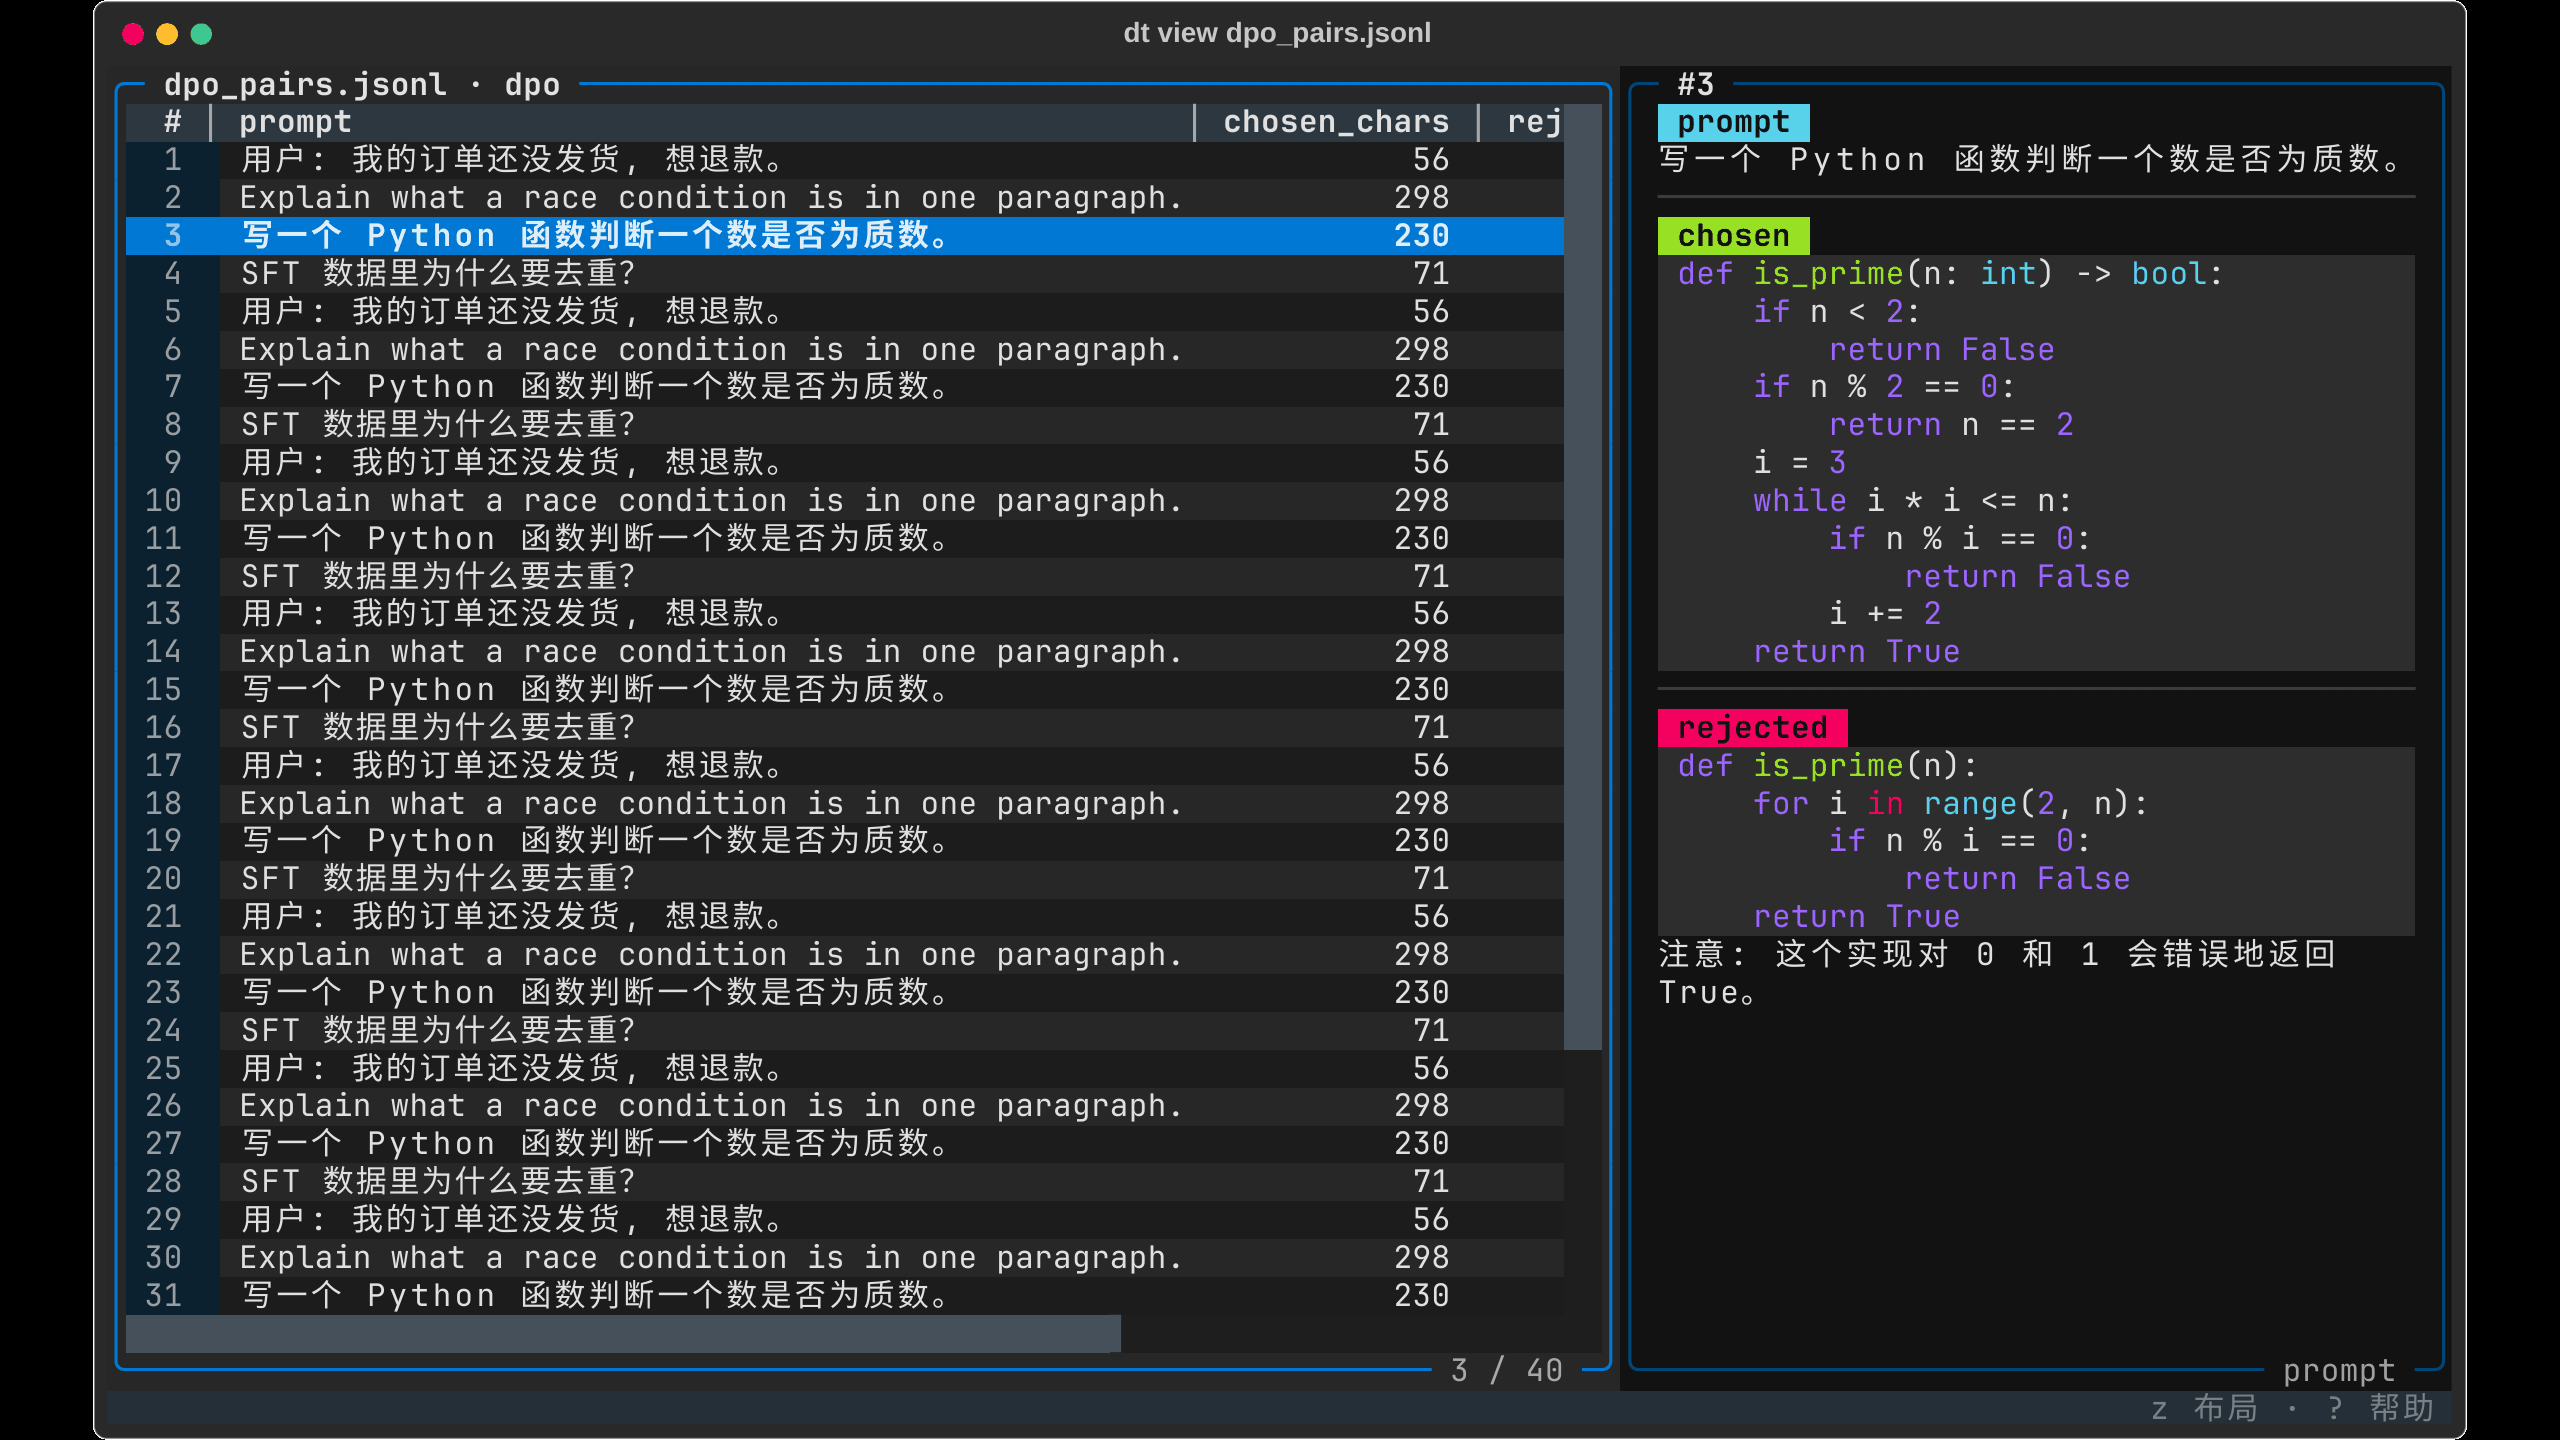Click the truncated rej column header
This screenshot has width=2560, height=1440.
[1533, 122]
